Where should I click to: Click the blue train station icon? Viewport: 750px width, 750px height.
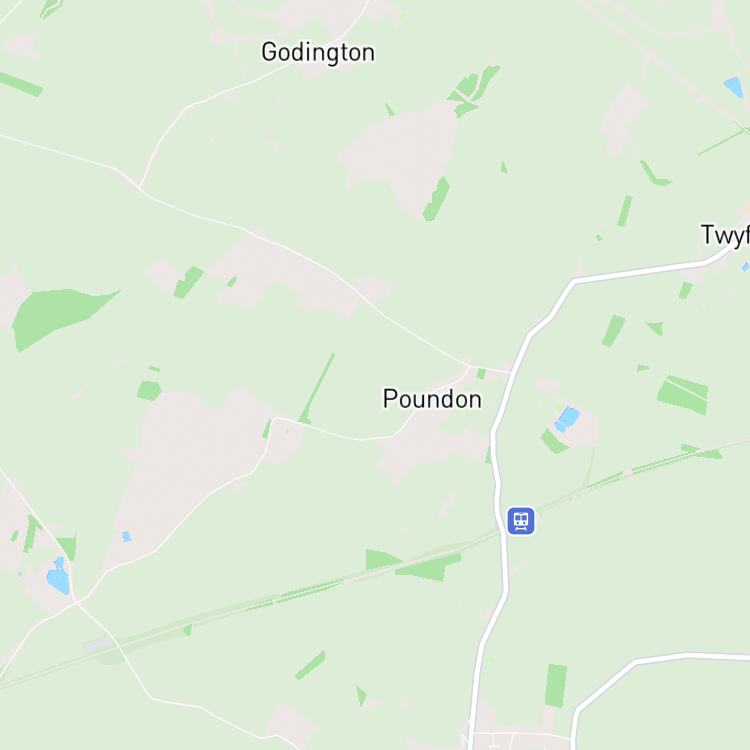(520, 521)
